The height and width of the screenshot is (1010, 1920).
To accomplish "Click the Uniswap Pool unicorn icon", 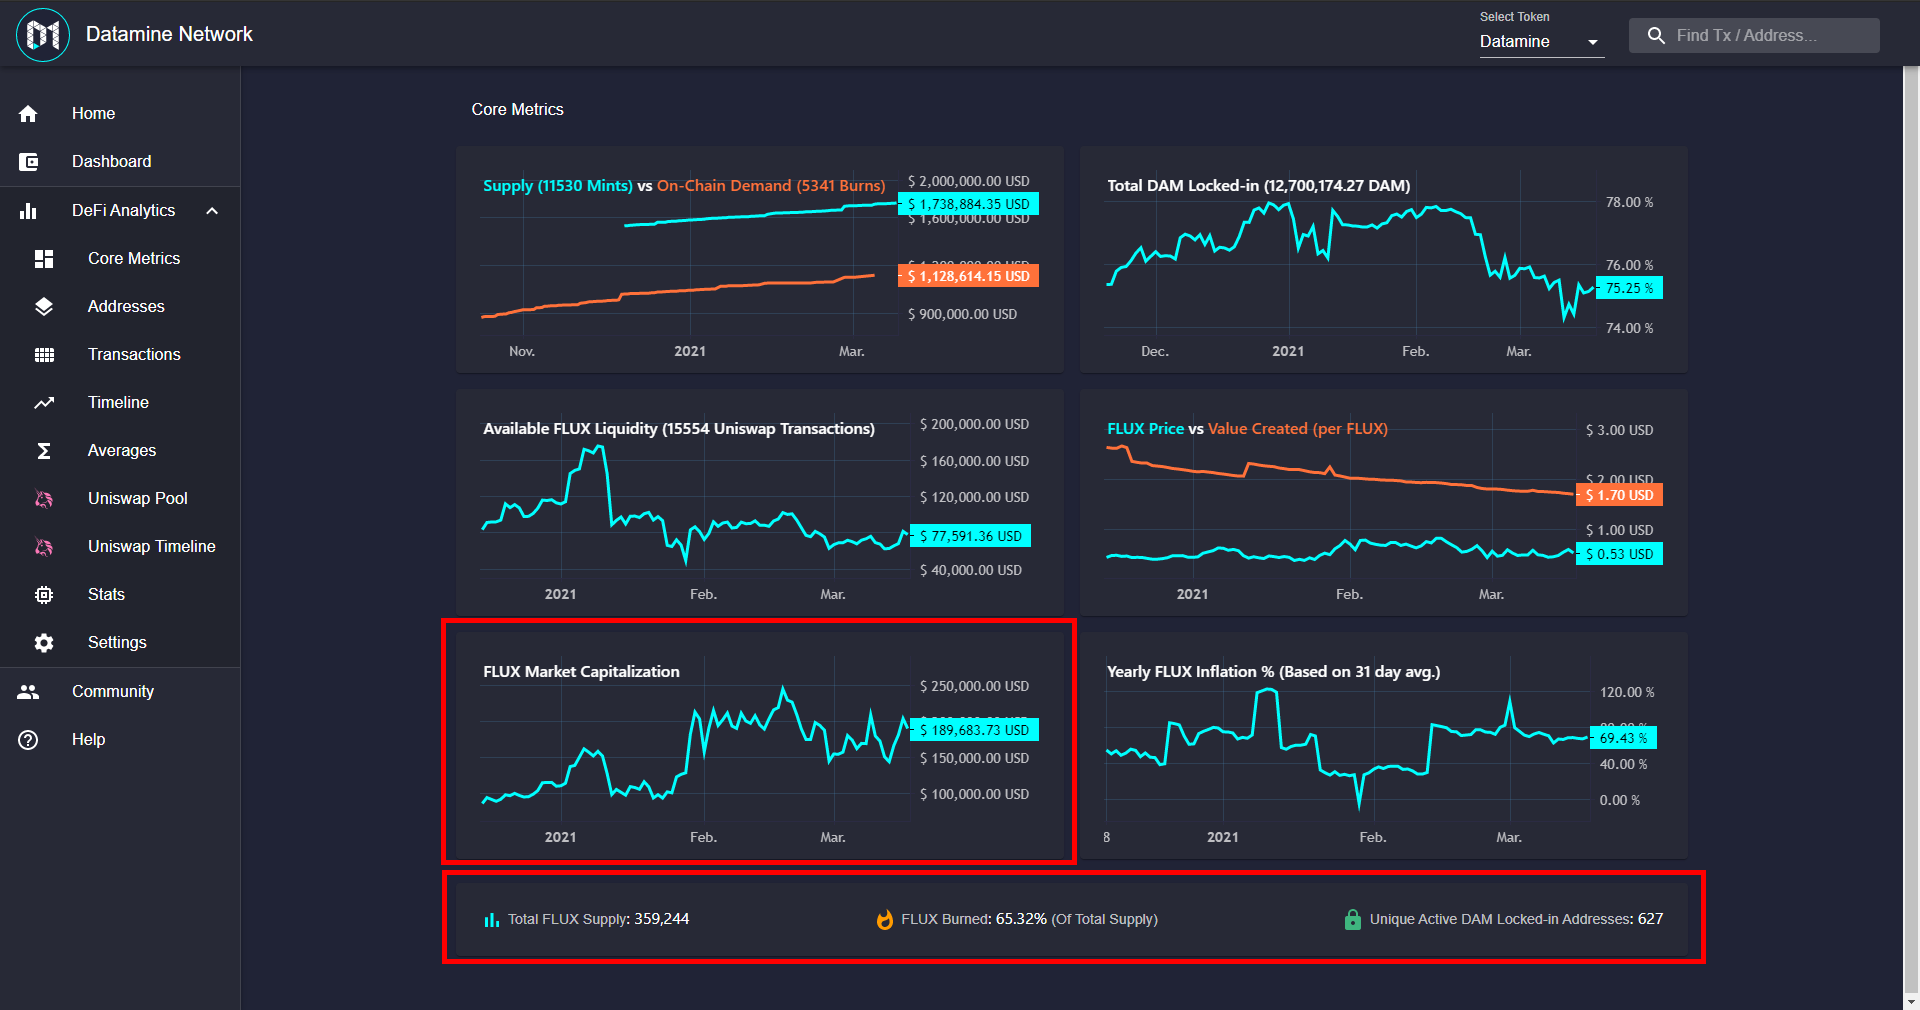I will pyautogui.click(x=44, y=499).
